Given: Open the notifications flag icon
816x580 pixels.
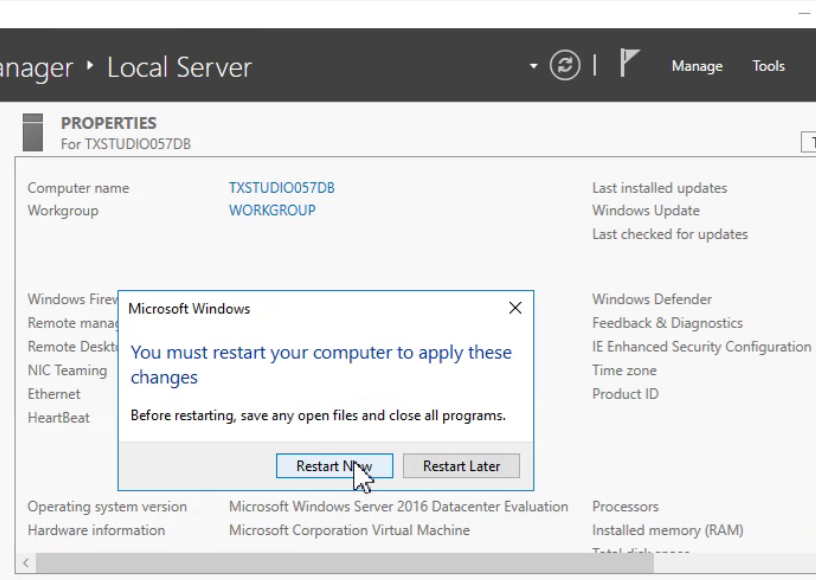Looking at the screenshot, I should click(x=629, y=63).
